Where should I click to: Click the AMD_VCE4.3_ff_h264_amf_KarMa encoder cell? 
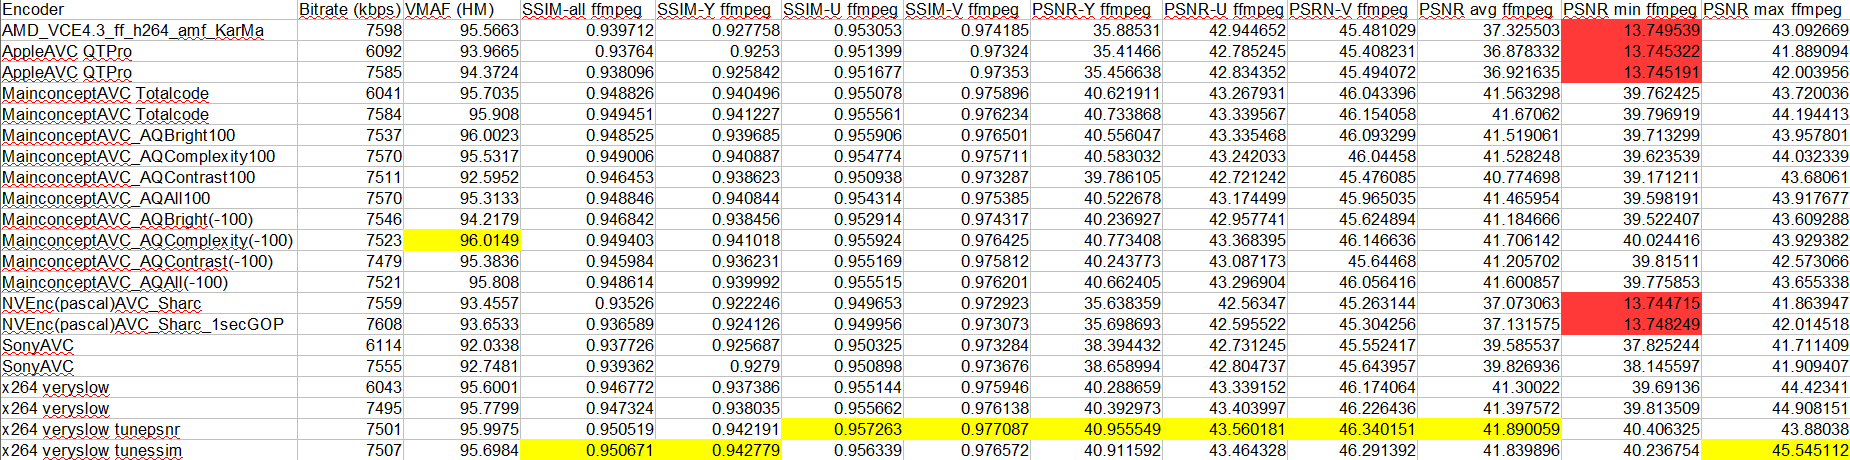coord(149,31)
